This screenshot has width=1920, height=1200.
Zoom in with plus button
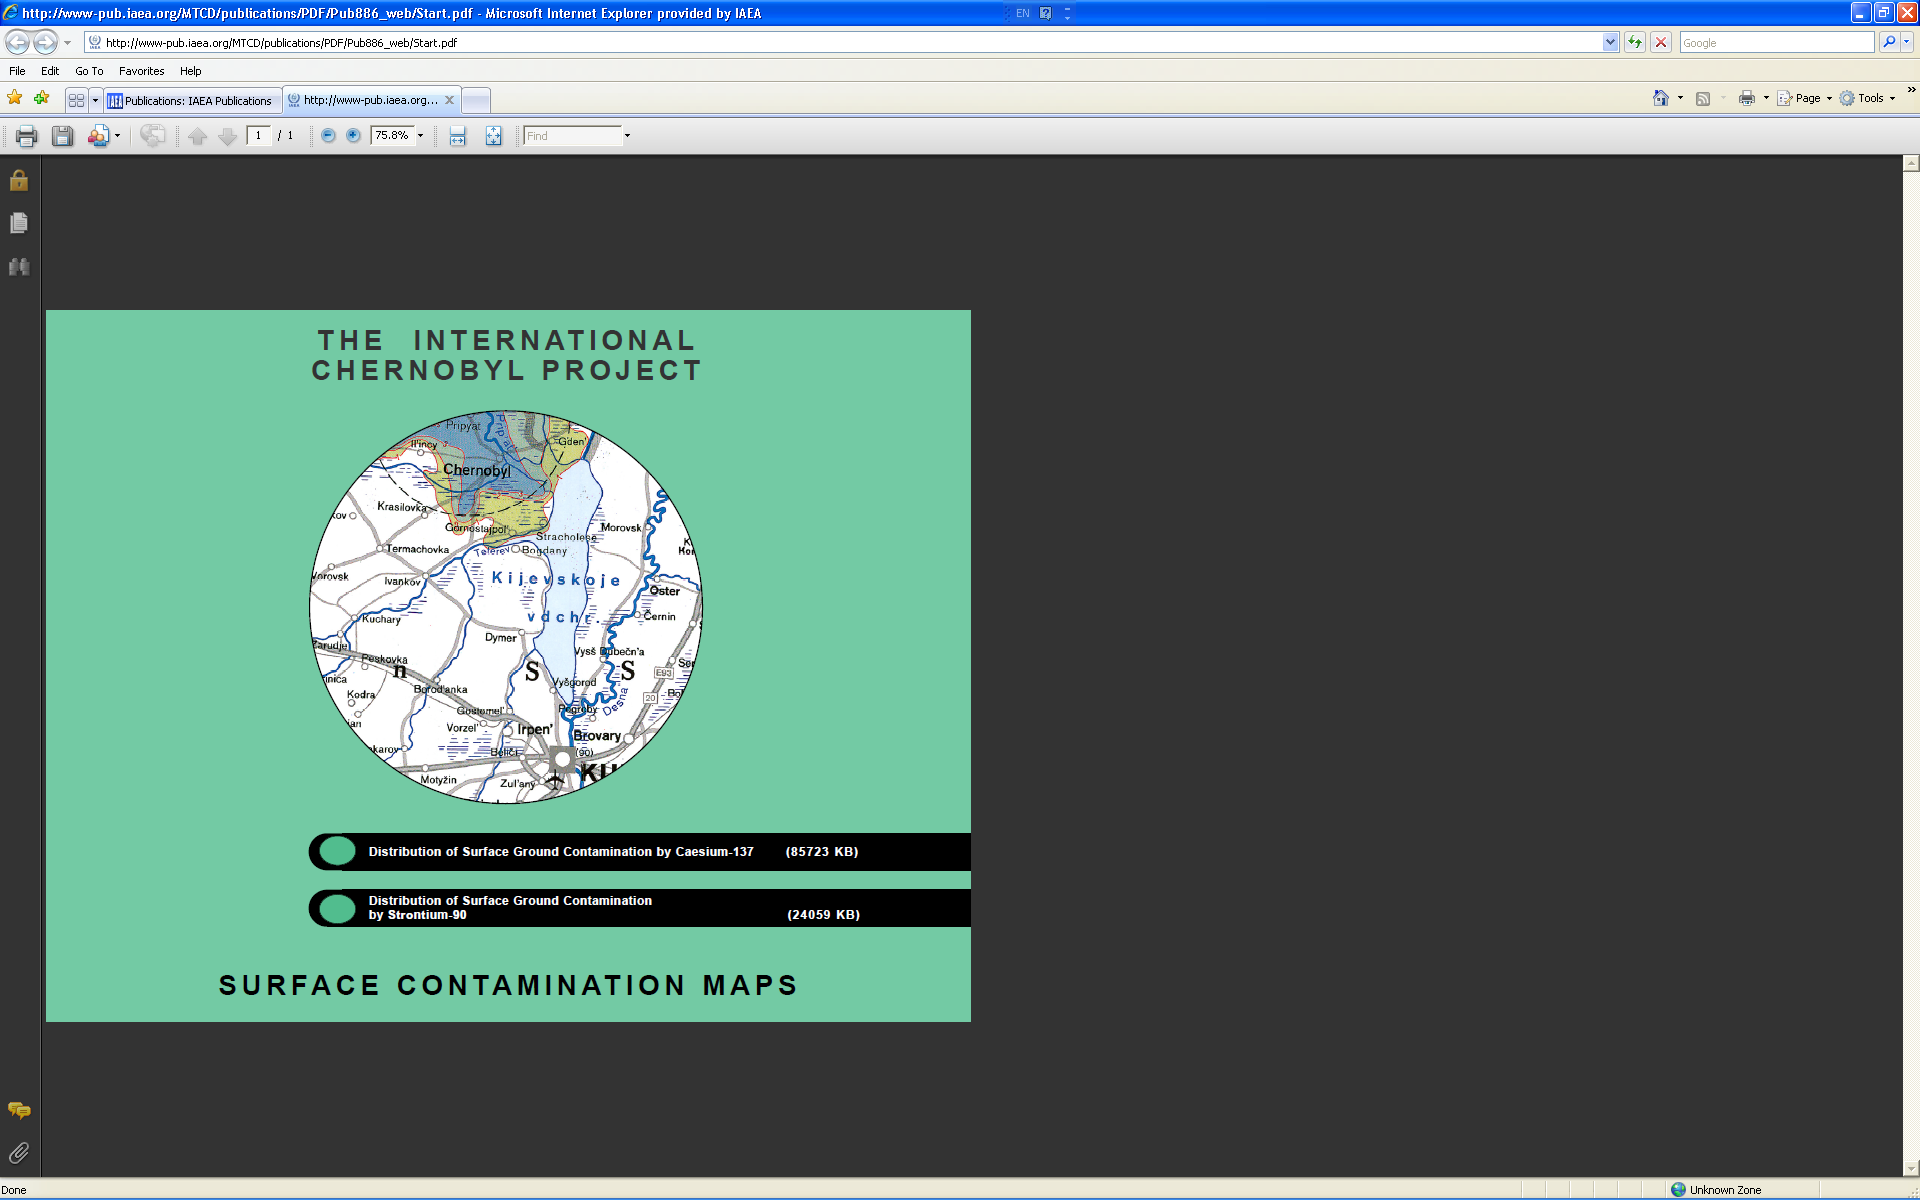pyautogui.click(x=353, y=136)
